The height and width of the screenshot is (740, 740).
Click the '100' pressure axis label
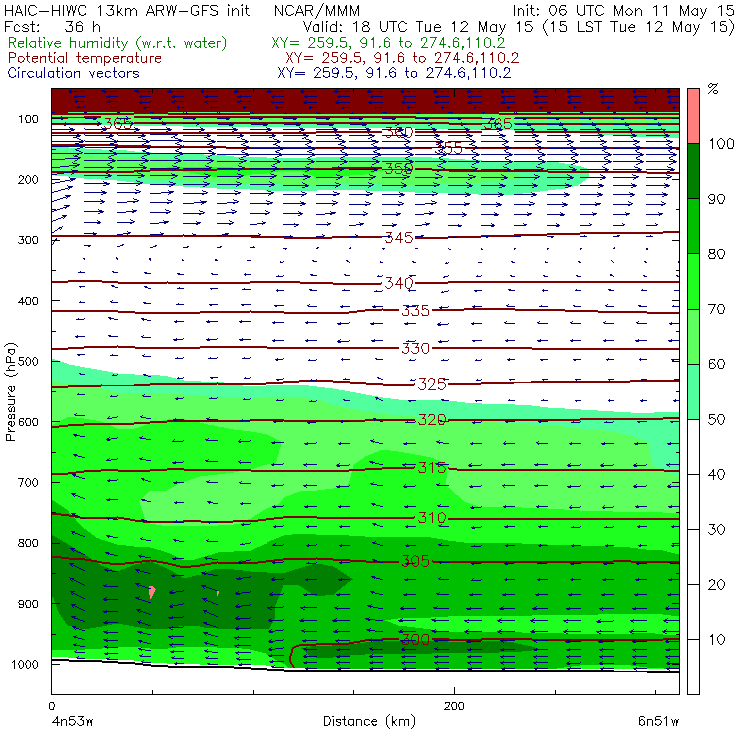tap(28, 119)
